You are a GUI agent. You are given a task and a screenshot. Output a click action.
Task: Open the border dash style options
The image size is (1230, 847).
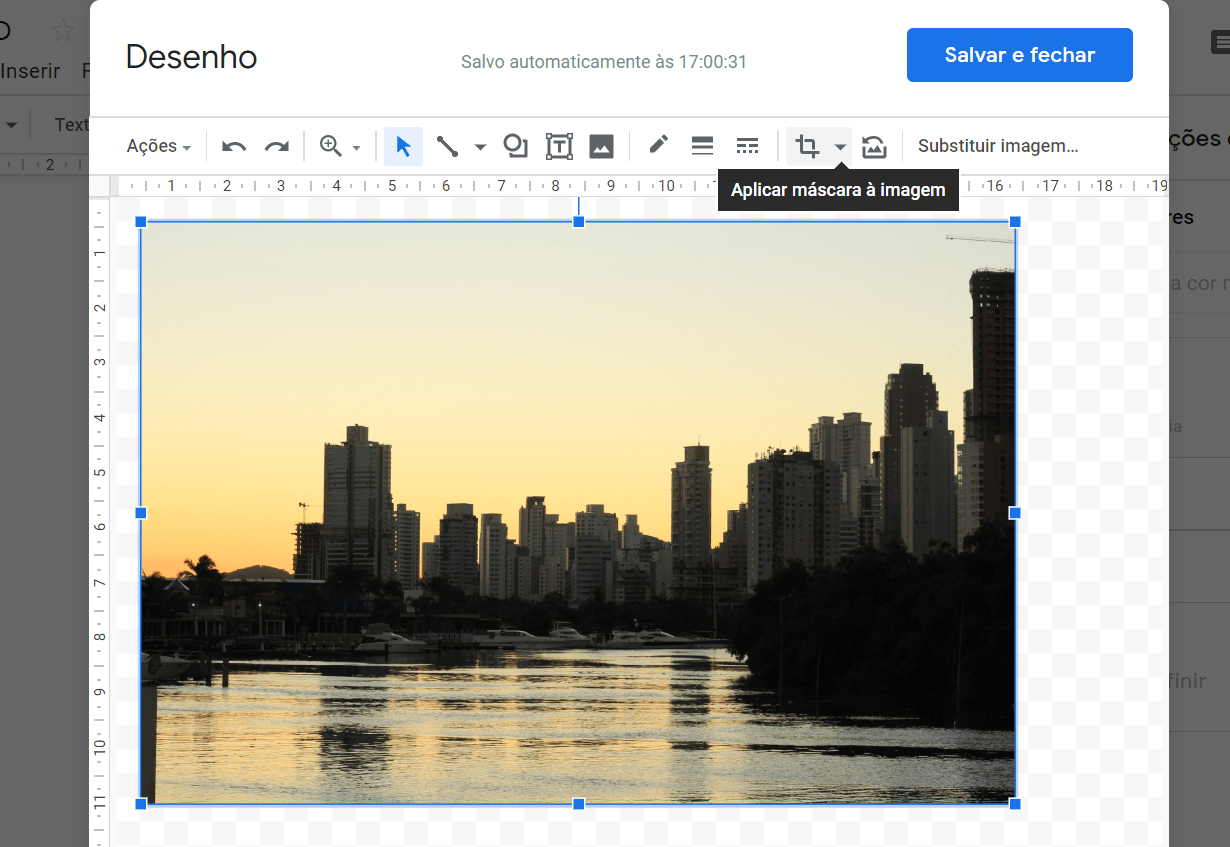[x=747, y=147]
